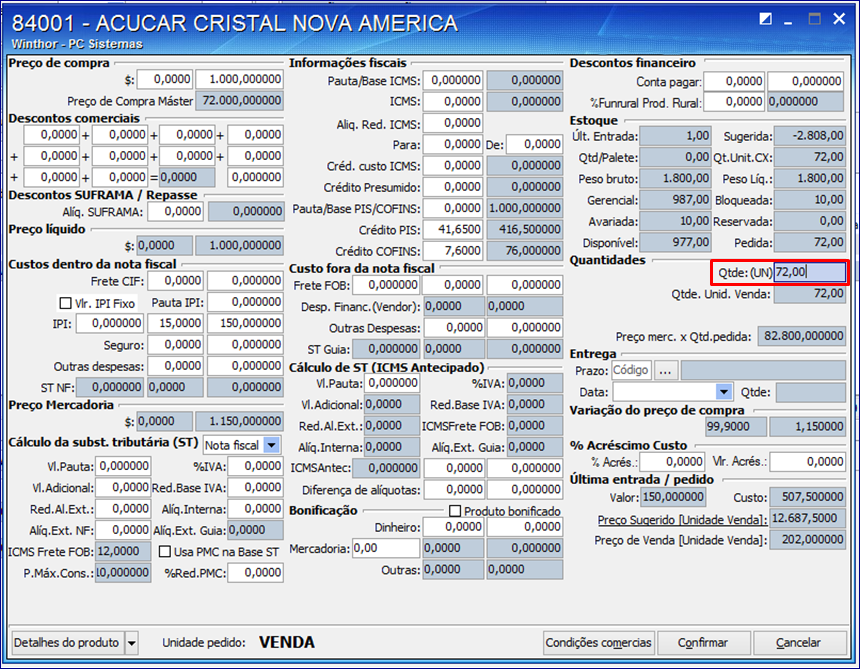Edit the IPI 15,0000 percentage field
The width and height of the screenshot is (860, 669).
click(x=176, y=323)
